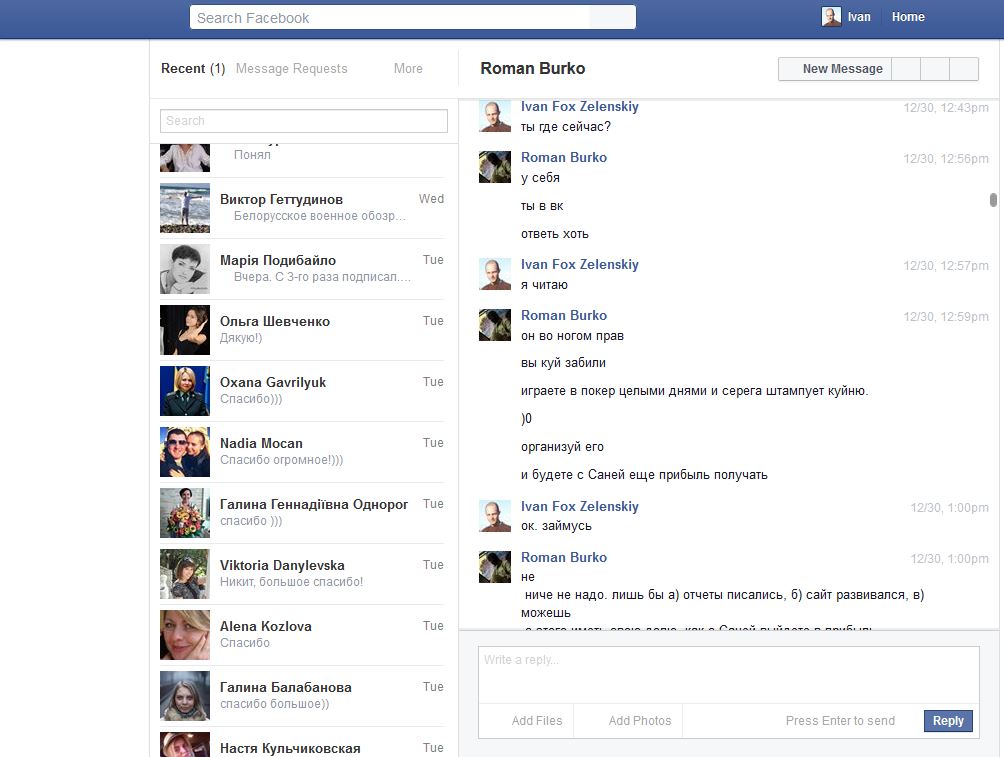This screenshot has height=757, width=1004.
Task: Choose Add Photos below reply field
Action: [x=639, y=721]
